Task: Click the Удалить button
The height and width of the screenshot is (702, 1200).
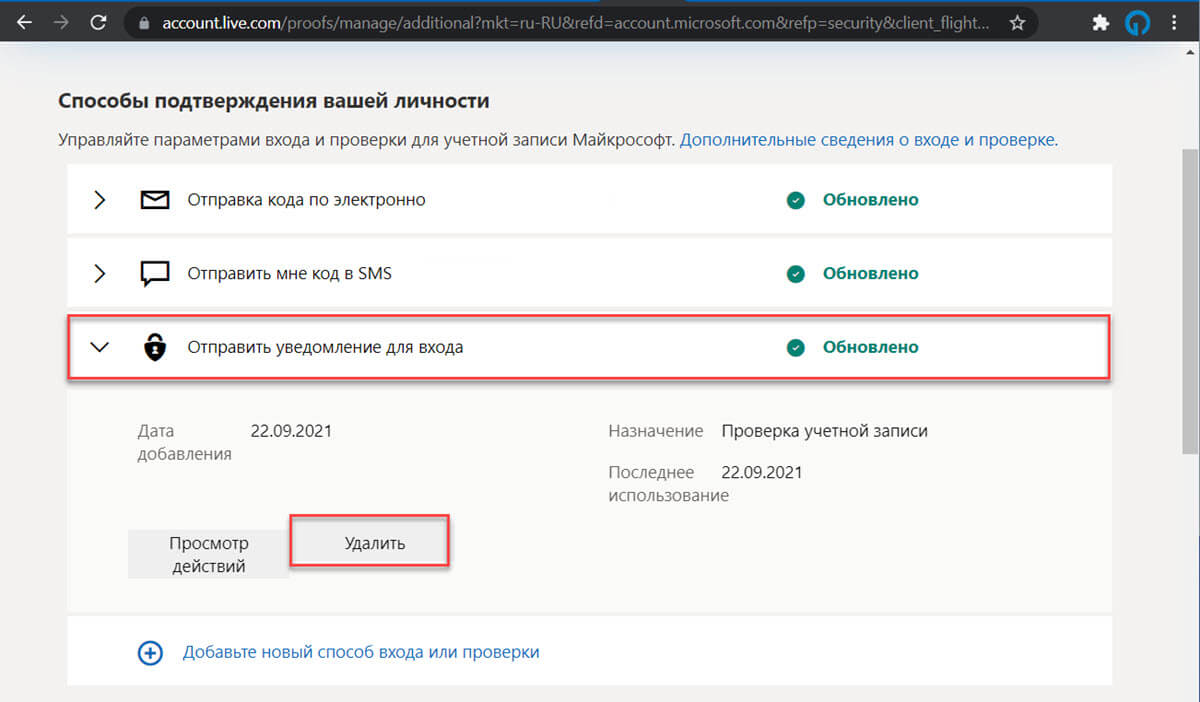Action: tap(369, 544)
